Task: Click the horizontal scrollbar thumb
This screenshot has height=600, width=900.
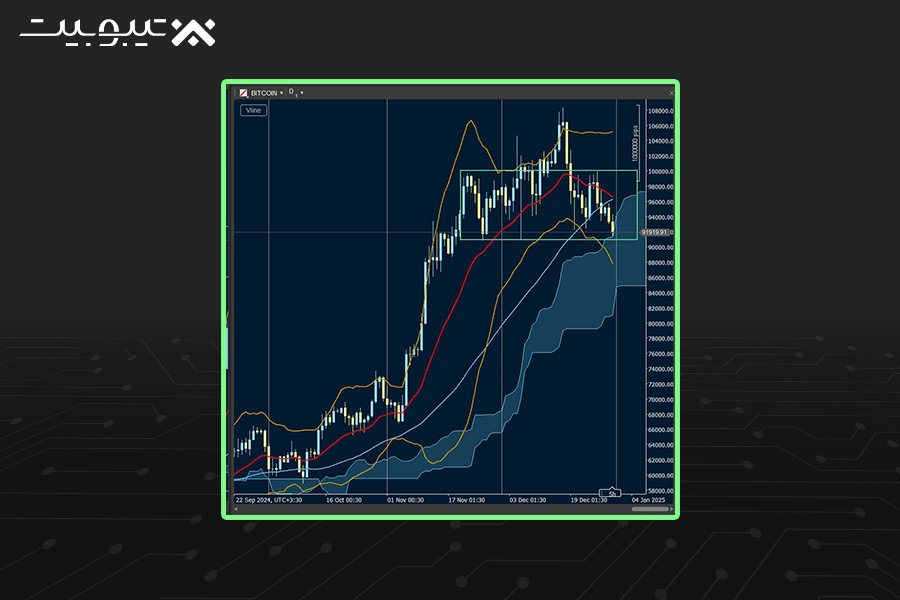Action: [650, 509]
